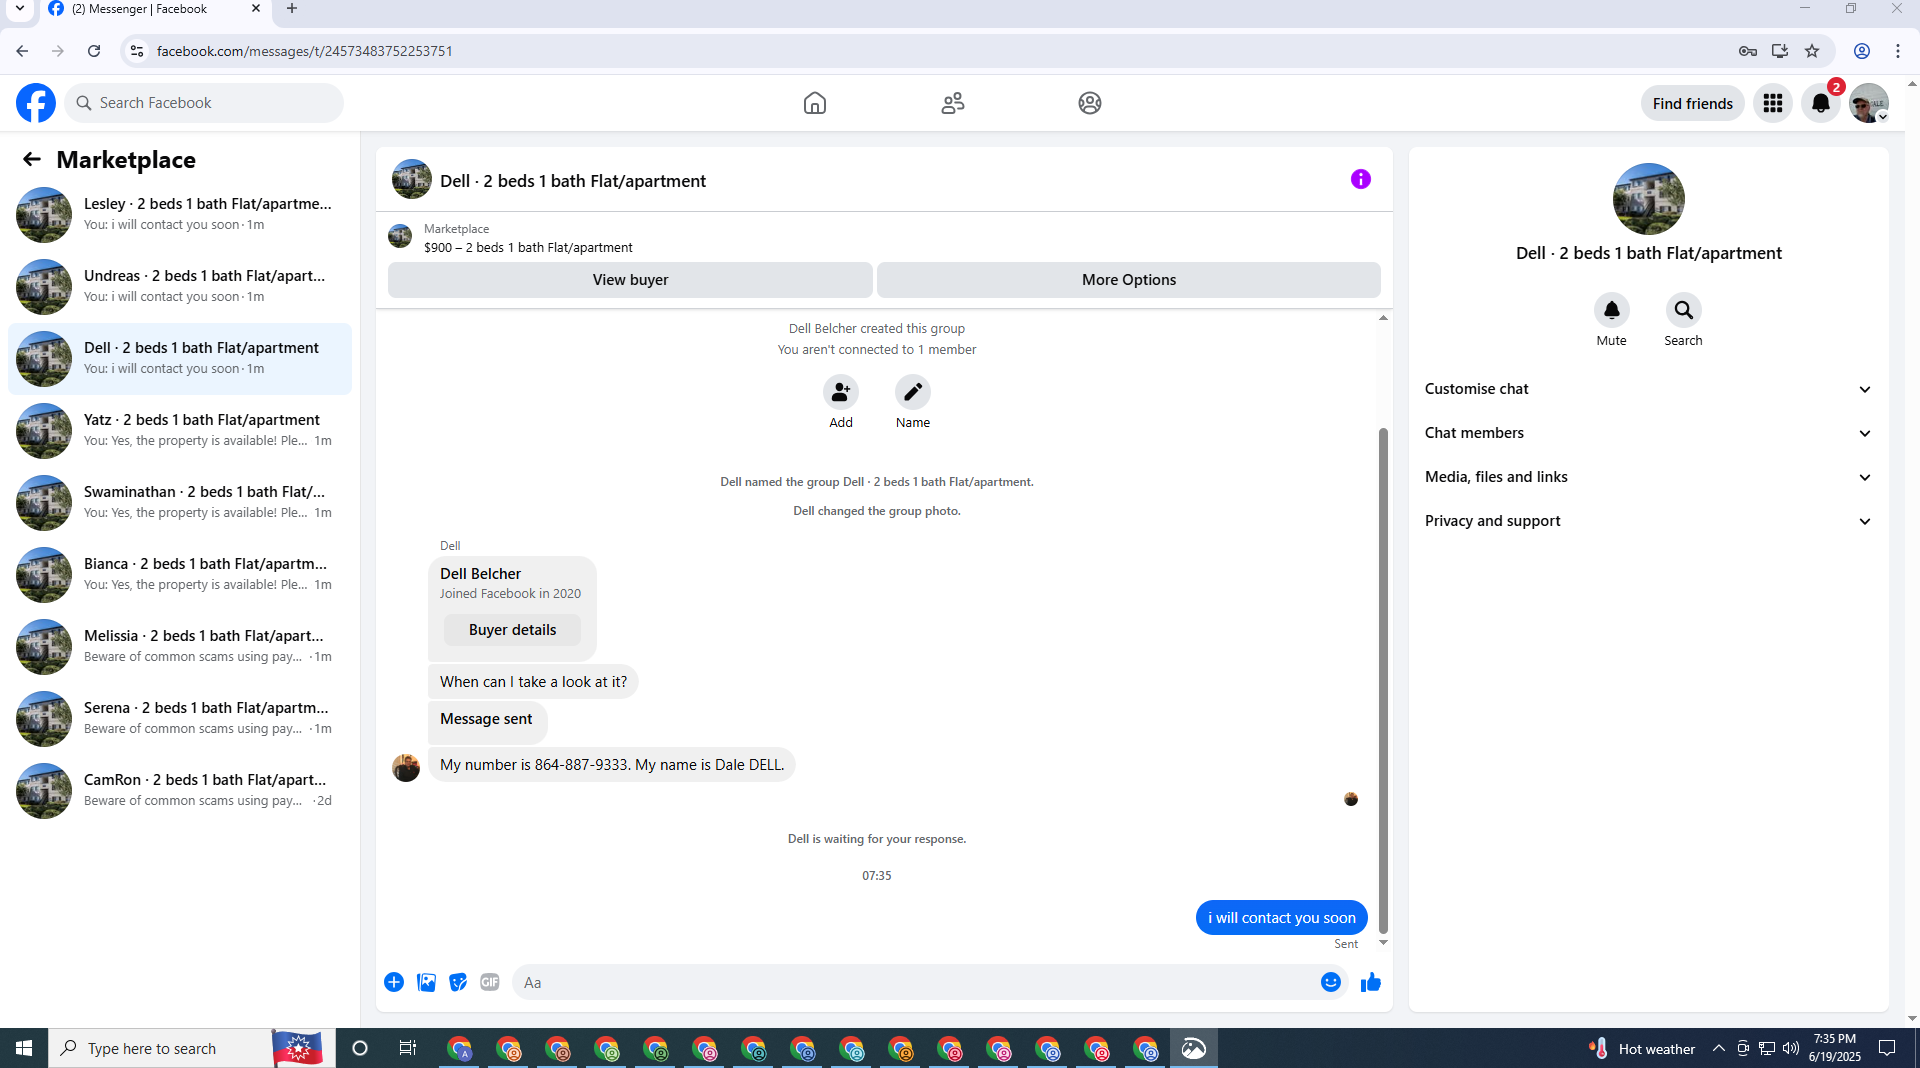Open more actions plus icon in composer
The height and width of the screenshot is (1068, 1920).
point(394,982)
